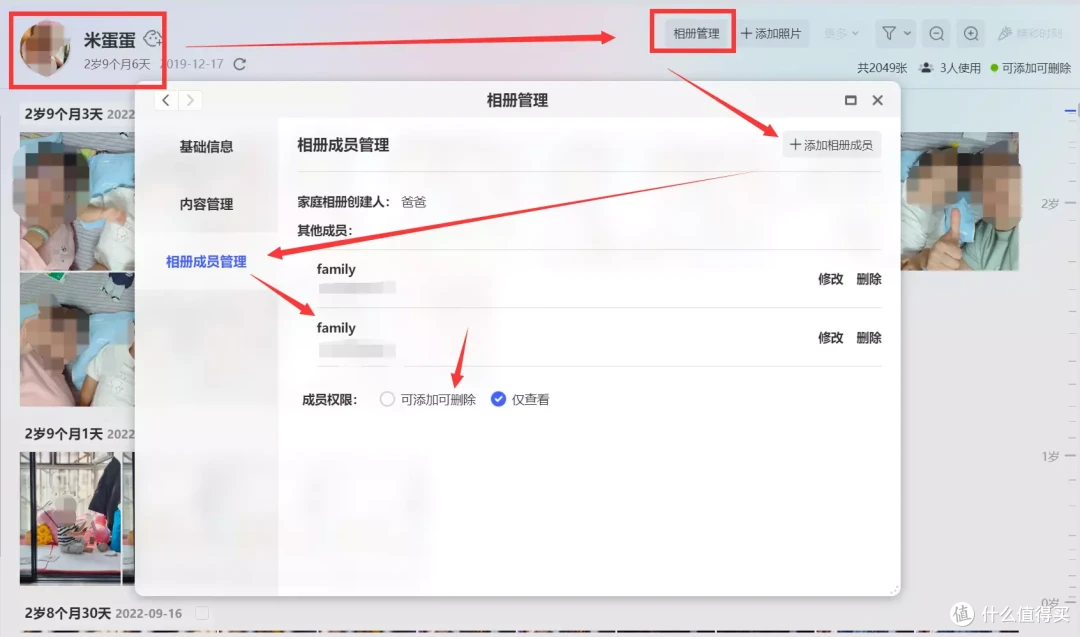Select 相册成员管理 tab

point(206,262)
